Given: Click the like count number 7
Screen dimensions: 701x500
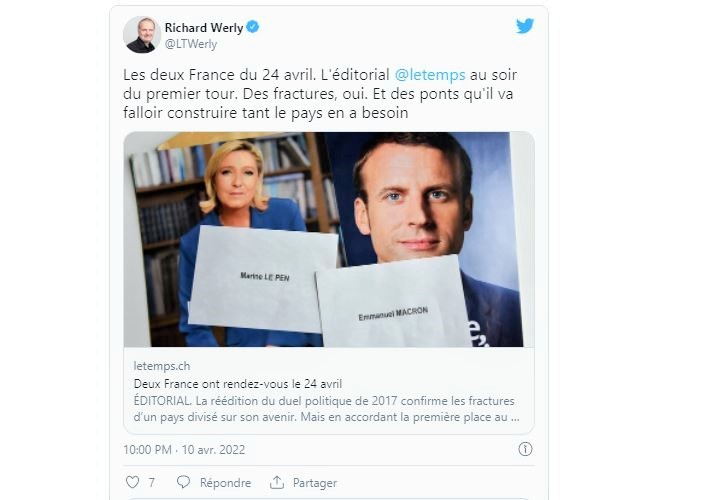Looking at the screenshot, I should pyautogui.click(x=152, y=483).
